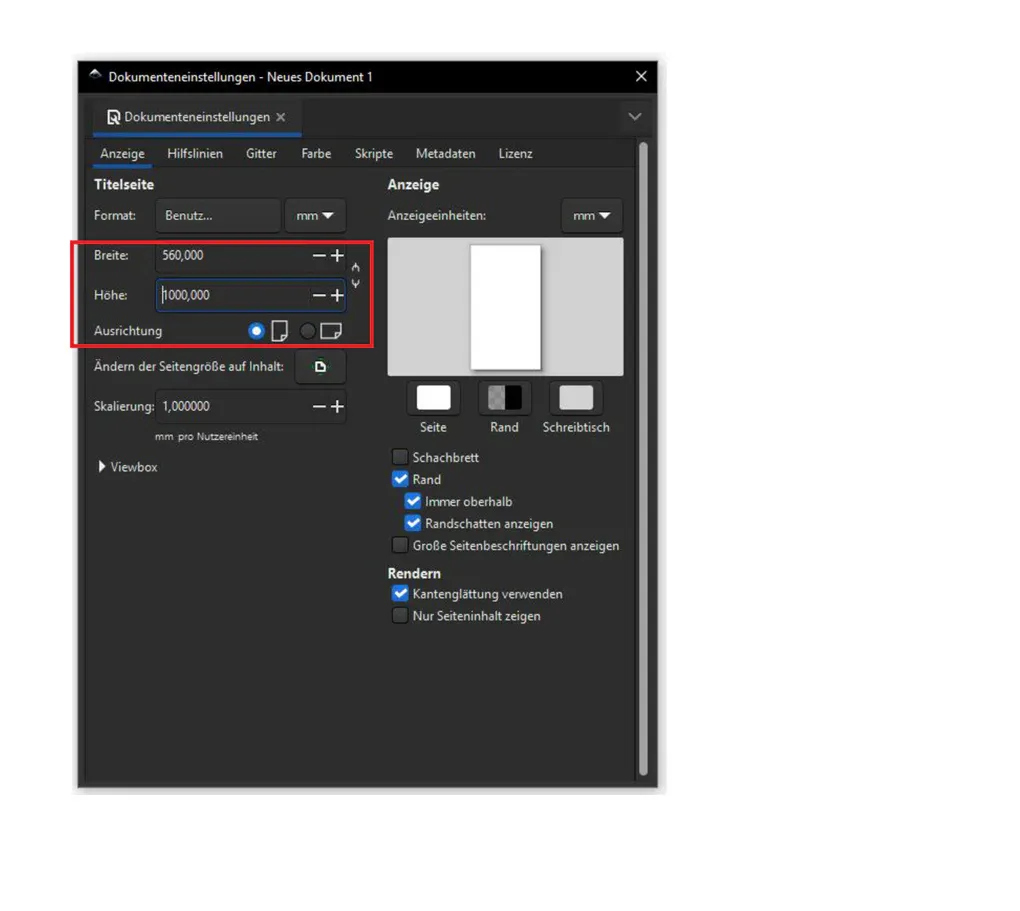
Task: Open the Anzeigeeinheiten mm dropdown
Action: pyautogui.click(x=591, y=215)
